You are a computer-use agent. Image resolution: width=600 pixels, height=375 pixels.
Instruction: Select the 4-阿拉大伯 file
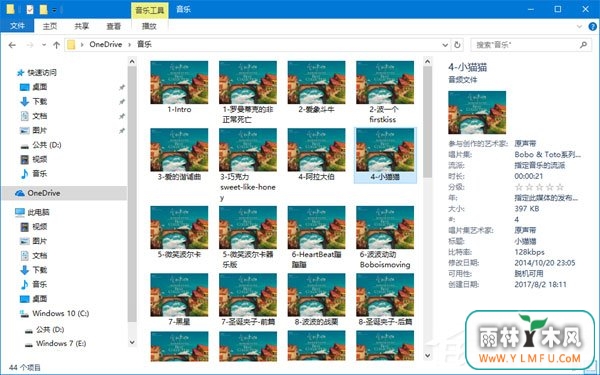coord(316,155)
